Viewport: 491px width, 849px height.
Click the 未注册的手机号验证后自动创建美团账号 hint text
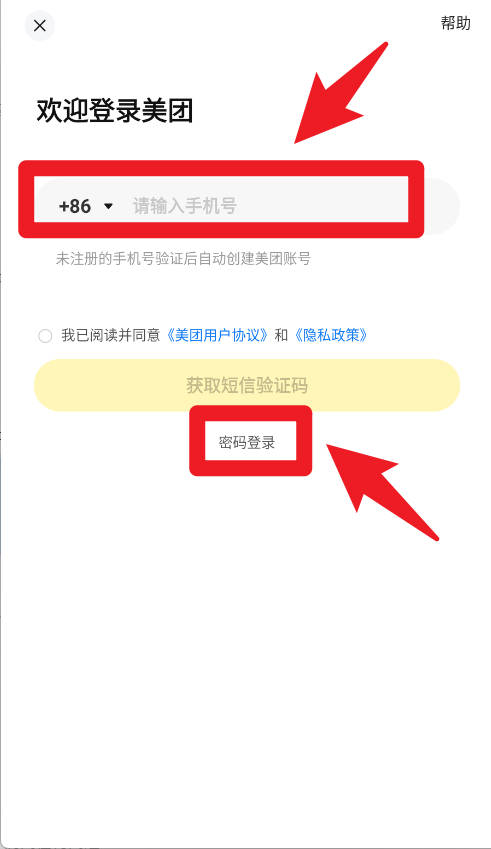point(183,258)
